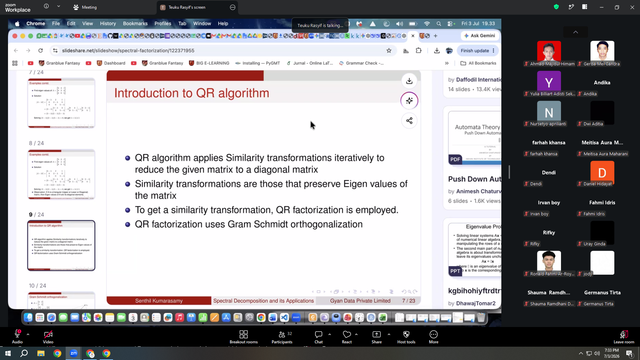Open the Participants list
This screenshot has width=640, height=360.
pos(282,337)
